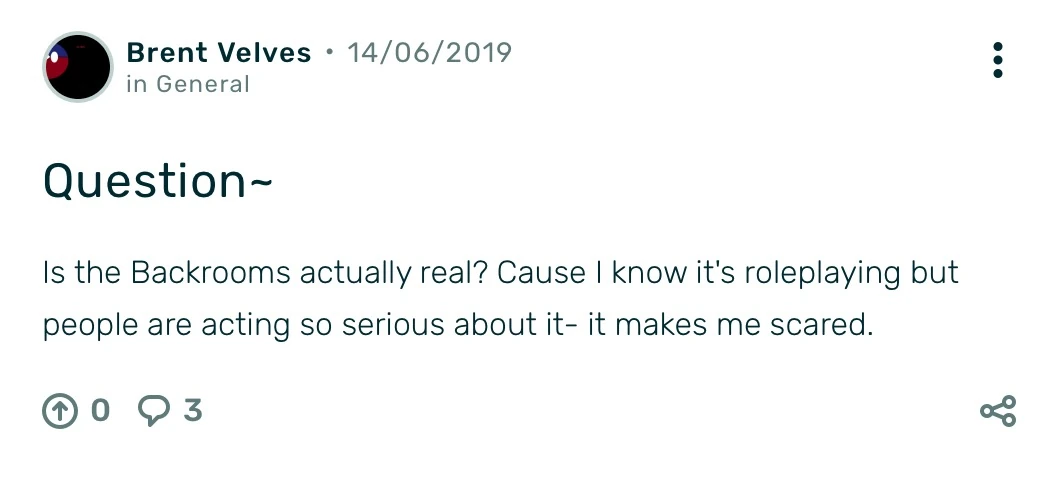Click the Brent Velves username

coord(219,52)
